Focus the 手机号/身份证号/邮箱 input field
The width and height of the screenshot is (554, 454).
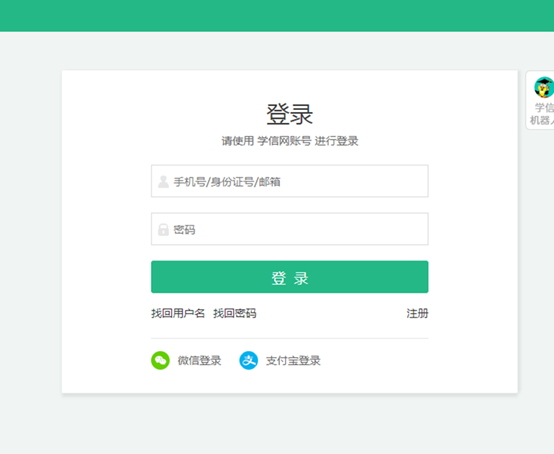click(x=290, y=181)
